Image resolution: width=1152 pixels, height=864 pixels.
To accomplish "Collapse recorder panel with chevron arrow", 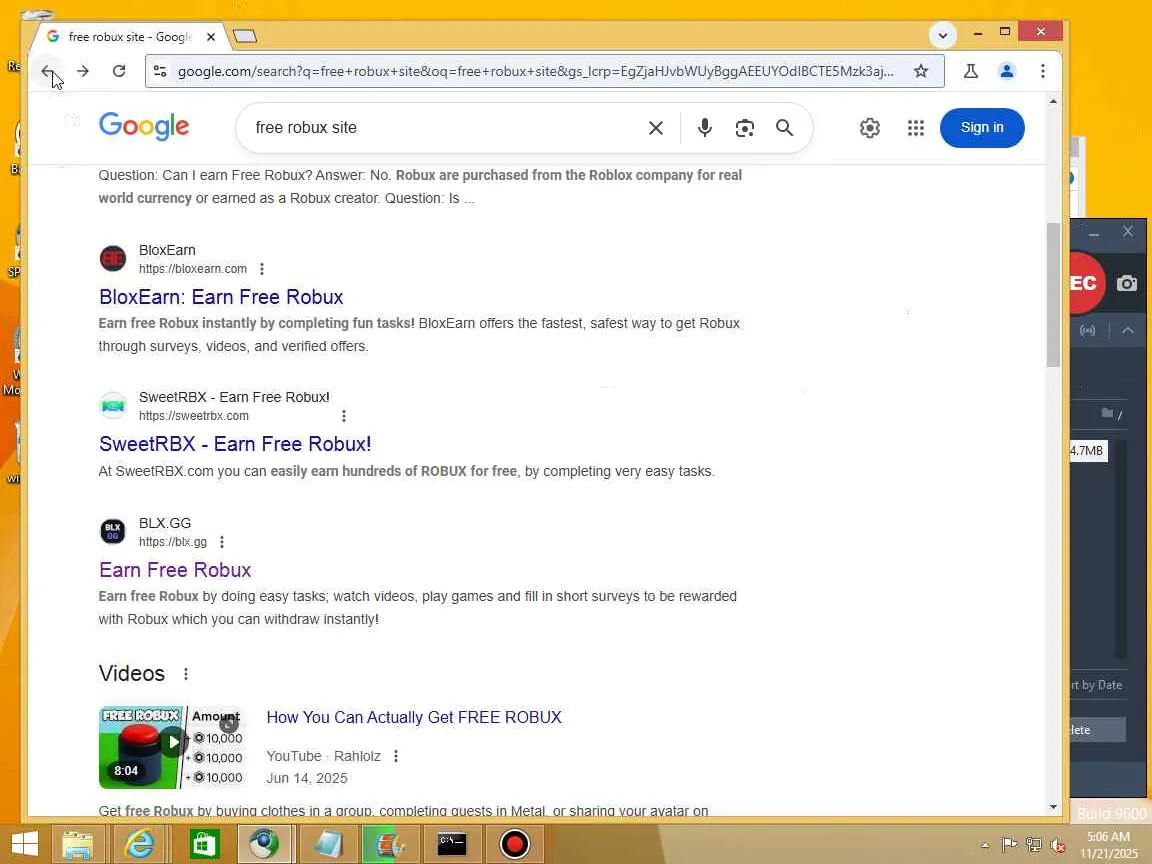I will (x=1128, y=331).
